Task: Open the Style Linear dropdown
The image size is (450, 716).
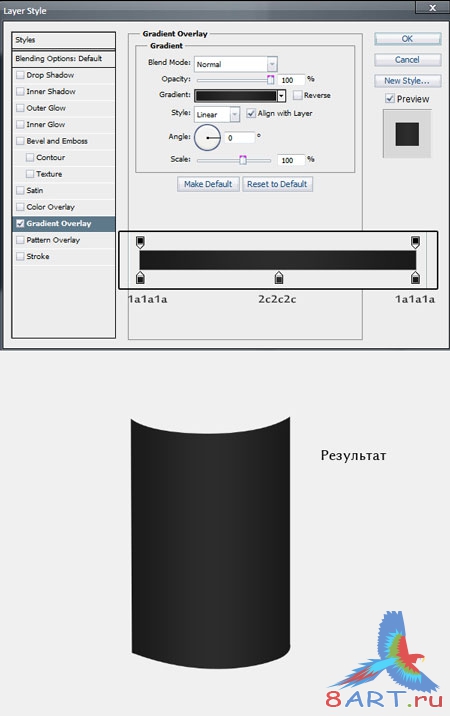Action: tap(217, 114)
